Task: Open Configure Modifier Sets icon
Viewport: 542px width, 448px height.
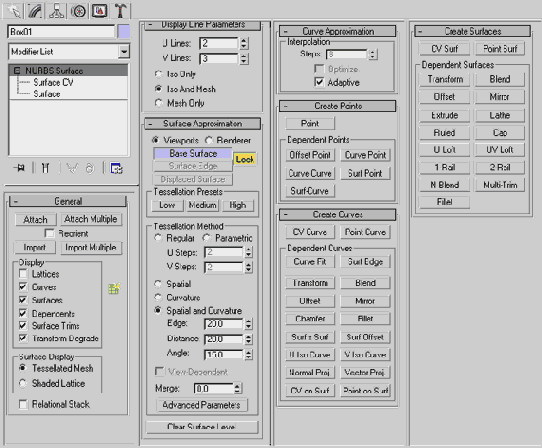Action: [116, 168]
